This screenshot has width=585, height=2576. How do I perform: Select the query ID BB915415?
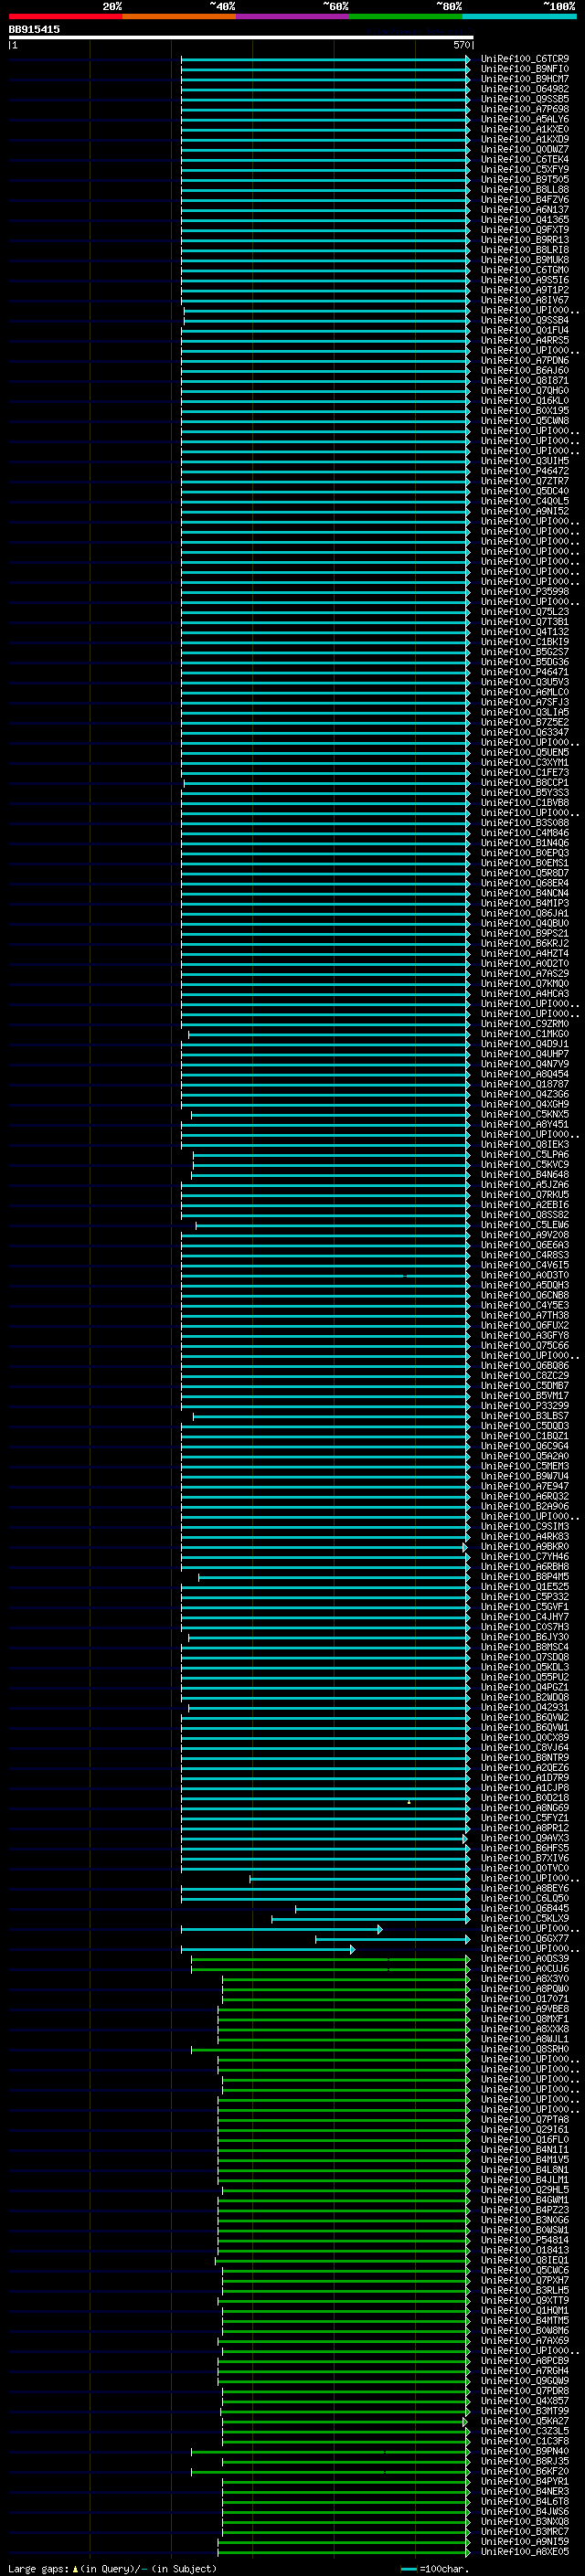click(x=34, y=29)
